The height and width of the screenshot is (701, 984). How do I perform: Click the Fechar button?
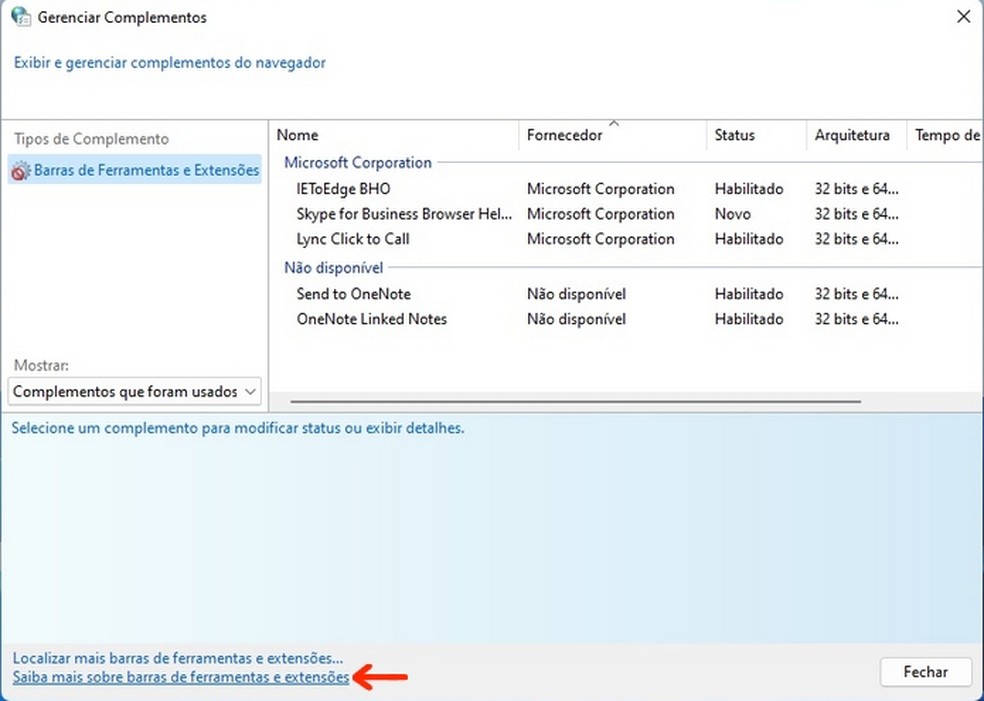[926, 672]
